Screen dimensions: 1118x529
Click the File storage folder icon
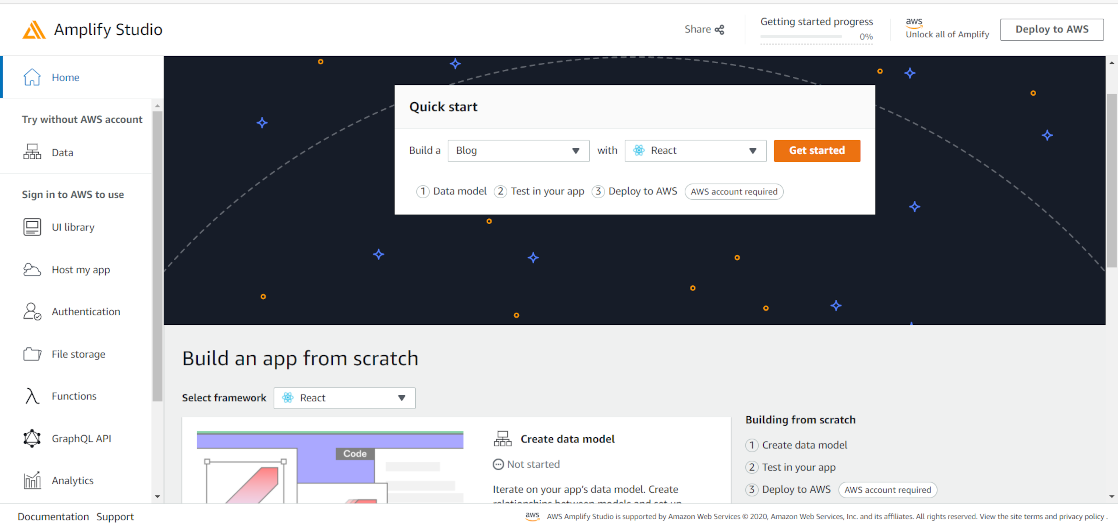pos(32,354)
